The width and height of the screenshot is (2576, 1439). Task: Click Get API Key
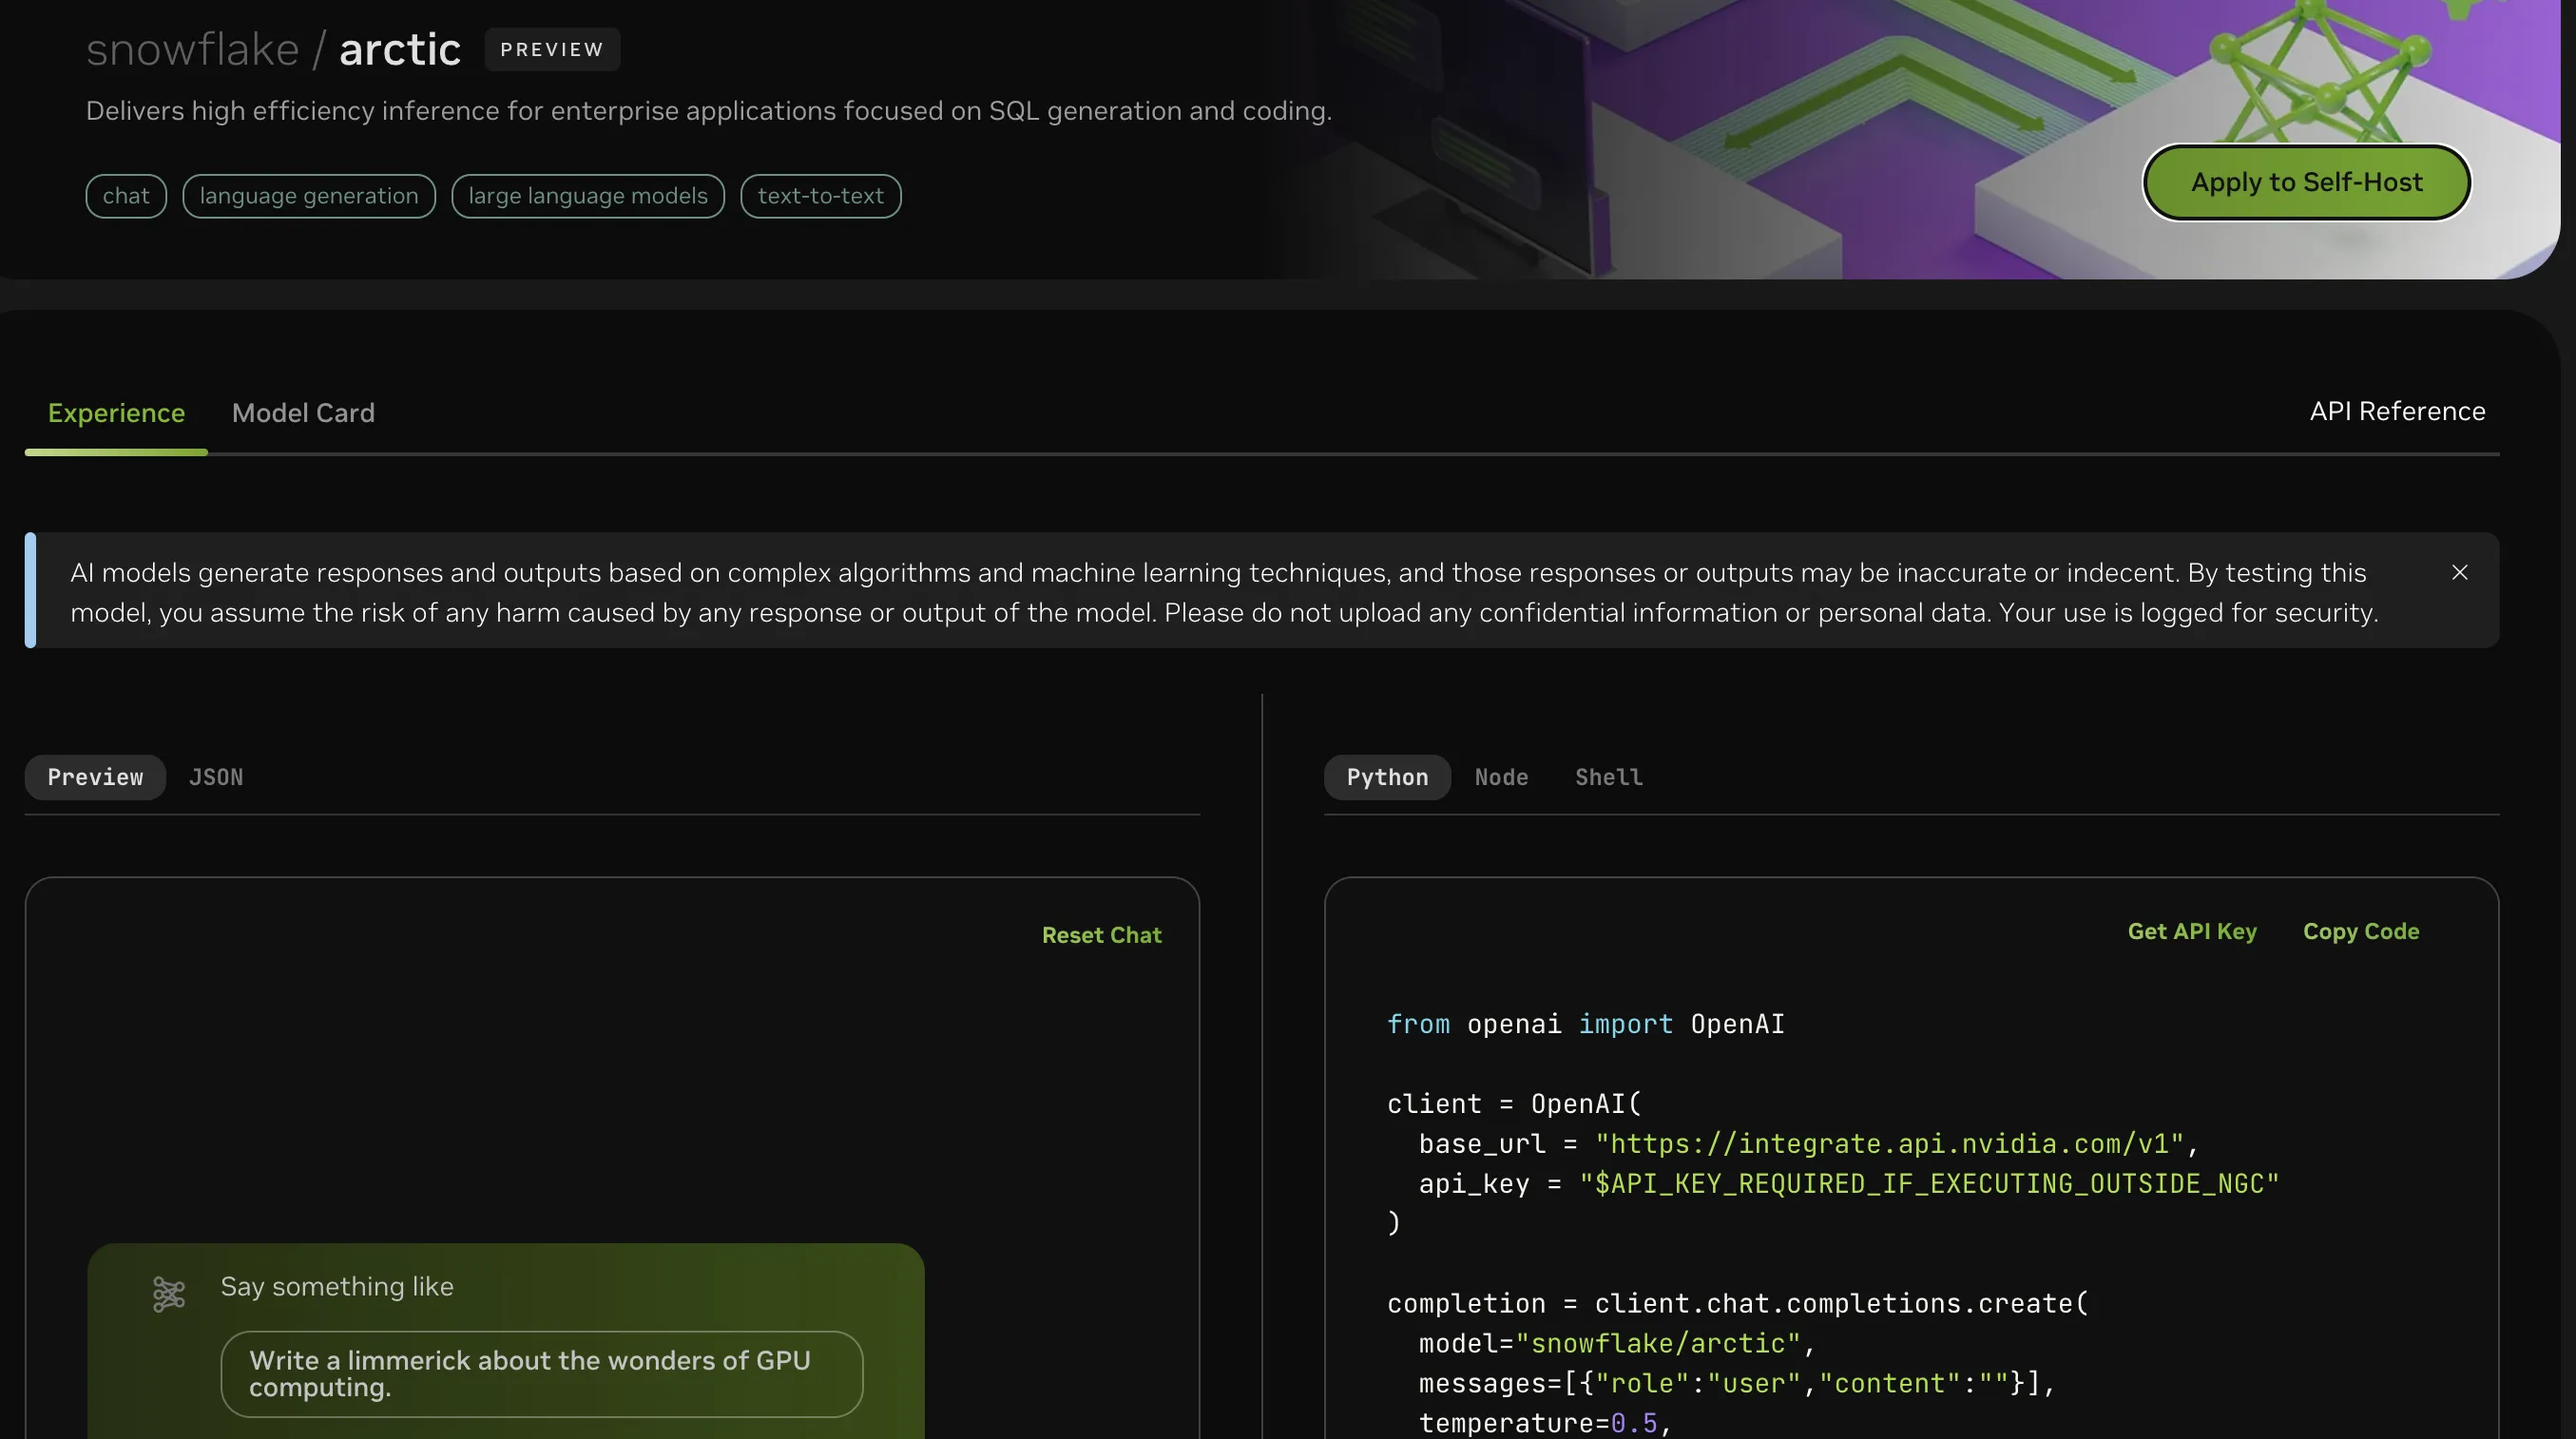[2191, 931]
